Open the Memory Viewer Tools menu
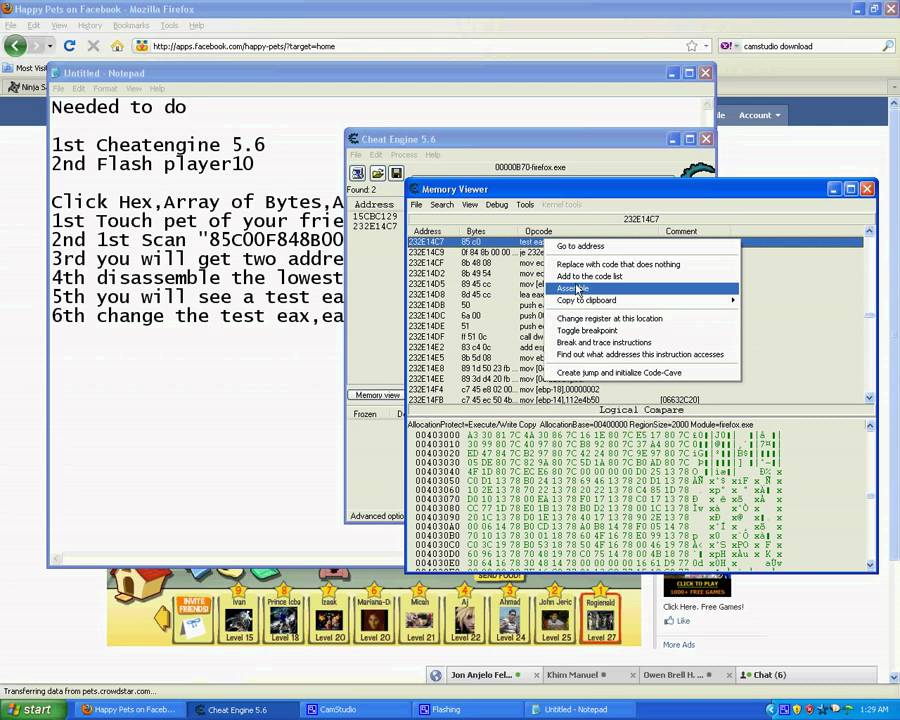Viewport: 900px width, 720px height. tap(525, 204)
